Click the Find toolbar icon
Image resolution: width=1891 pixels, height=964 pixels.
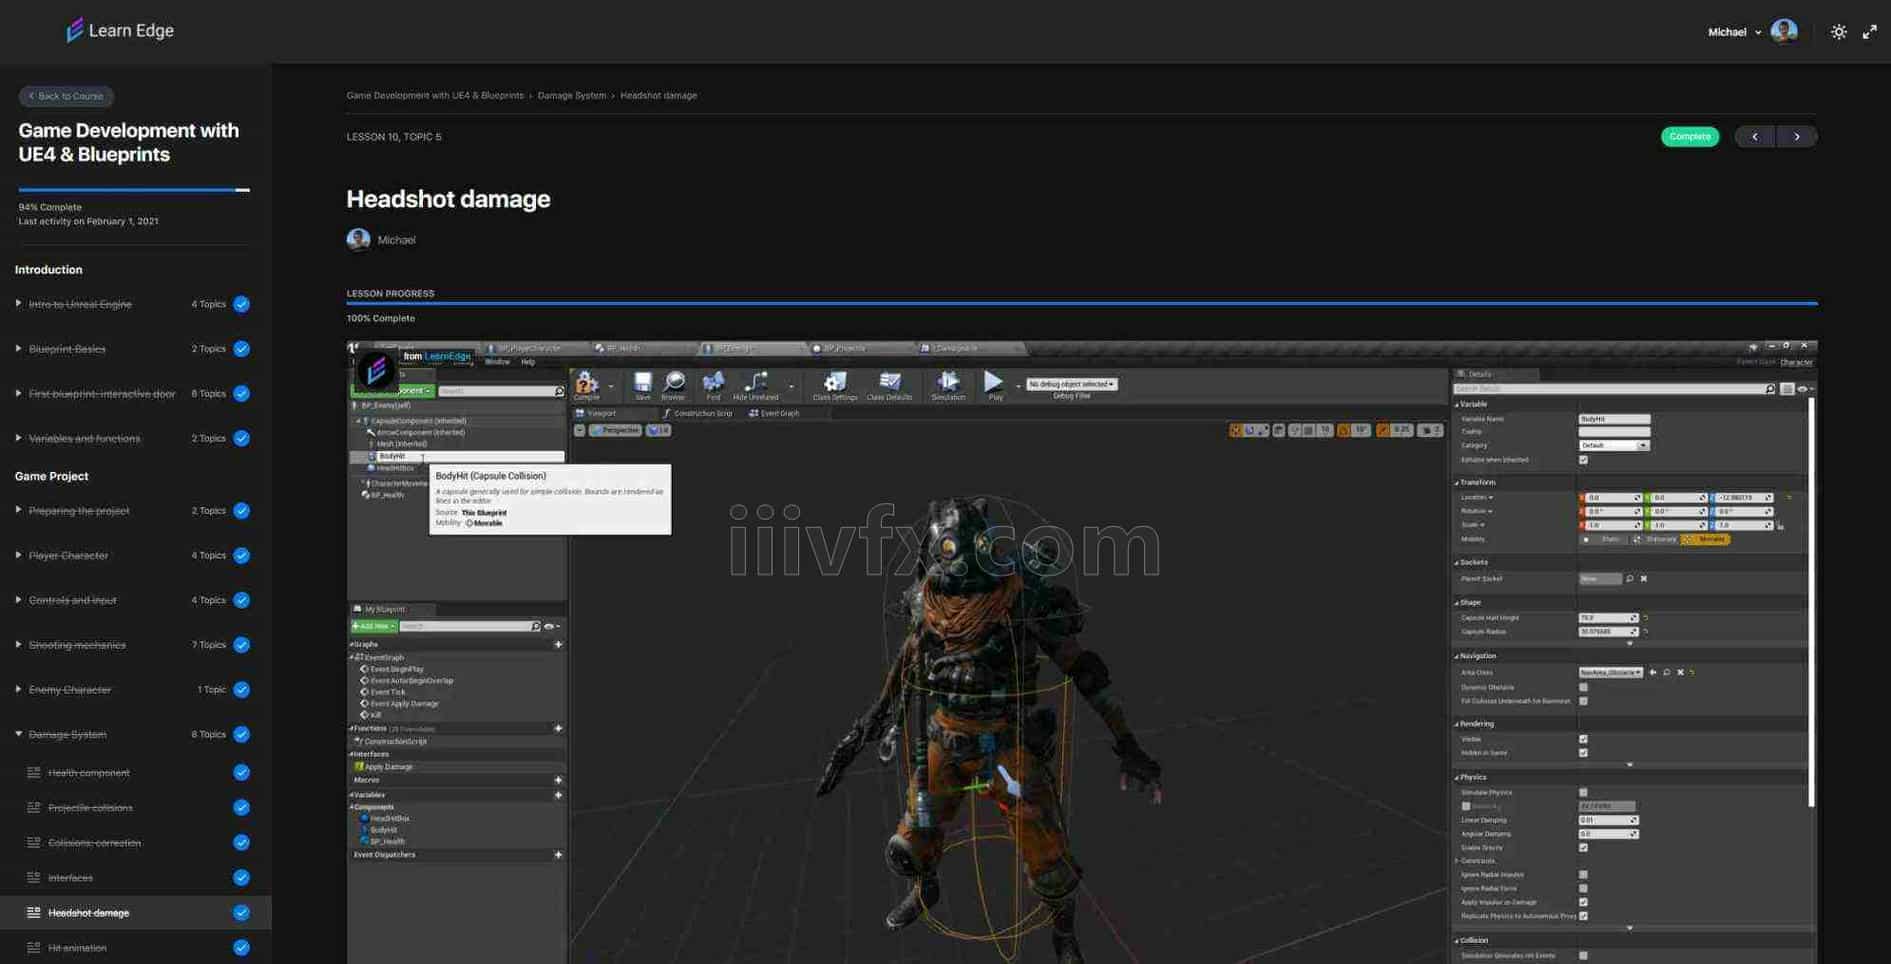click(x=713, y=385)
